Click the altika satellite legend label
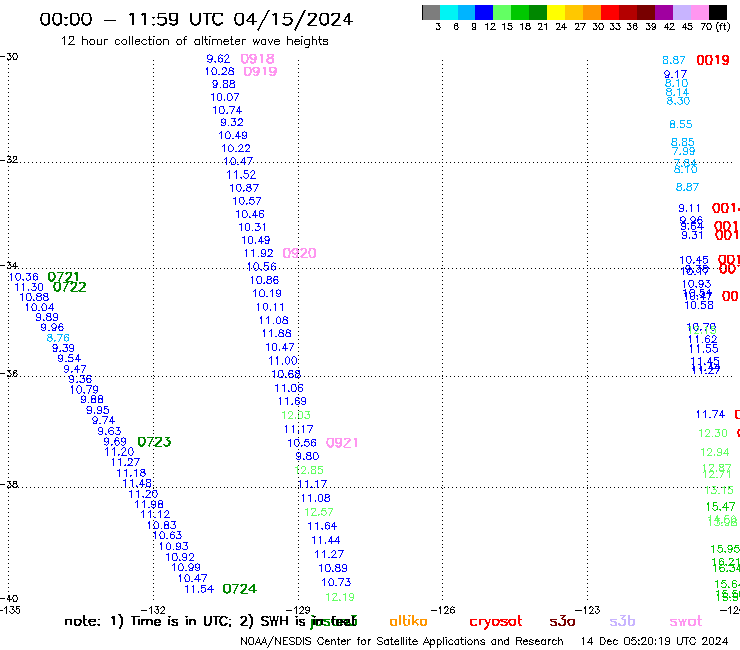This screenshot has height=650, width=740. pos(408,621)
